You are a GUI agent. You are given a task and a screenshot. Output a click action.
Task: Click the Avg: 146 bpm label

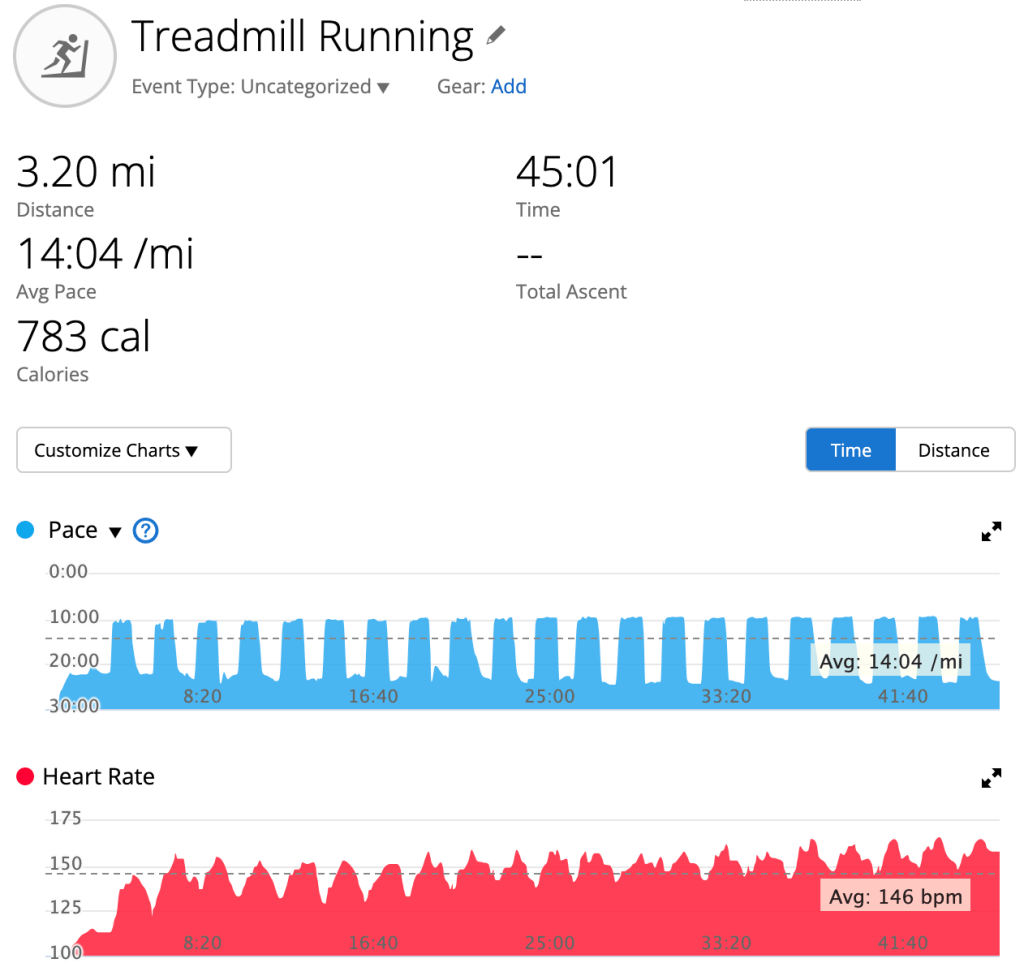pyautogui.click(x=895, y=896)
